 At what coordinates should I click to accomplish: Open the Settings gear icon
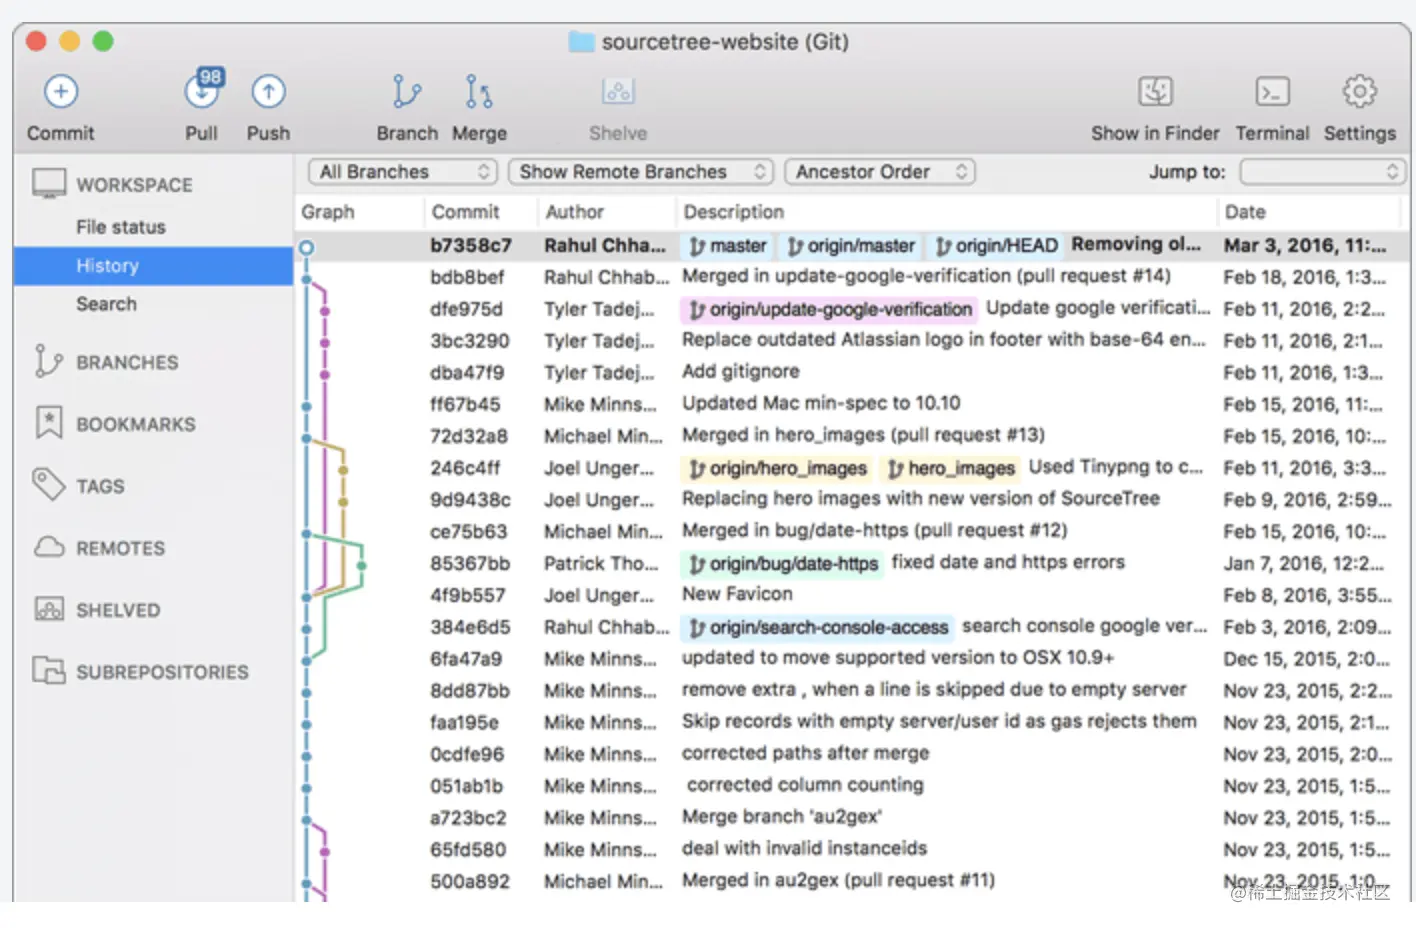point(1359,92)
